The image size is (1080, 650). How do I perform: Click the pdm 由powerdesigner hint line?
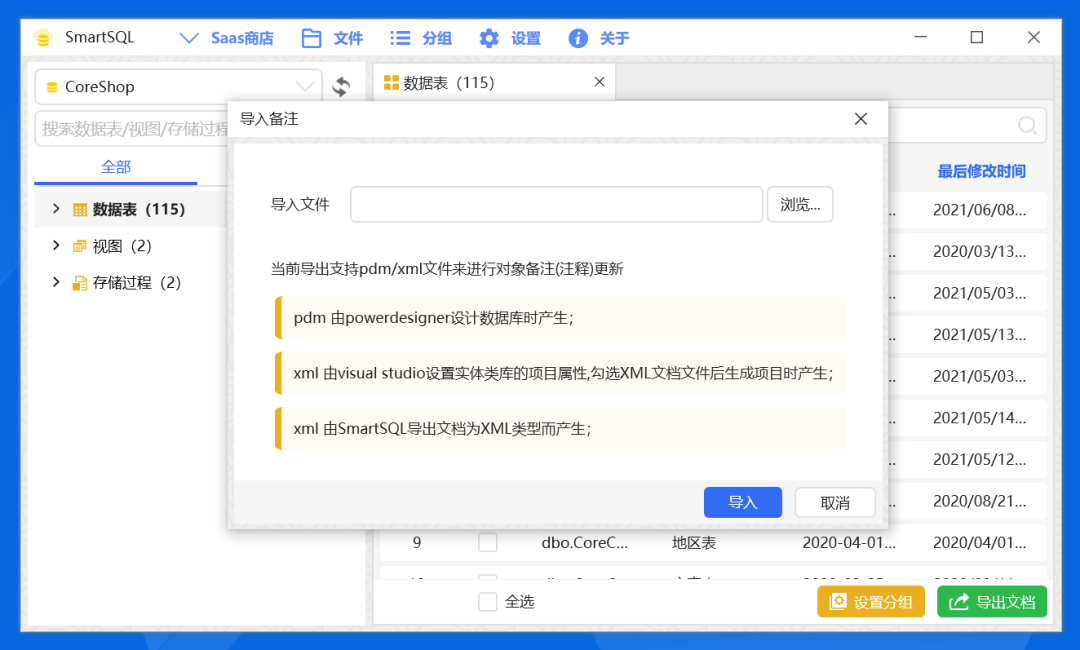[560, 318]
